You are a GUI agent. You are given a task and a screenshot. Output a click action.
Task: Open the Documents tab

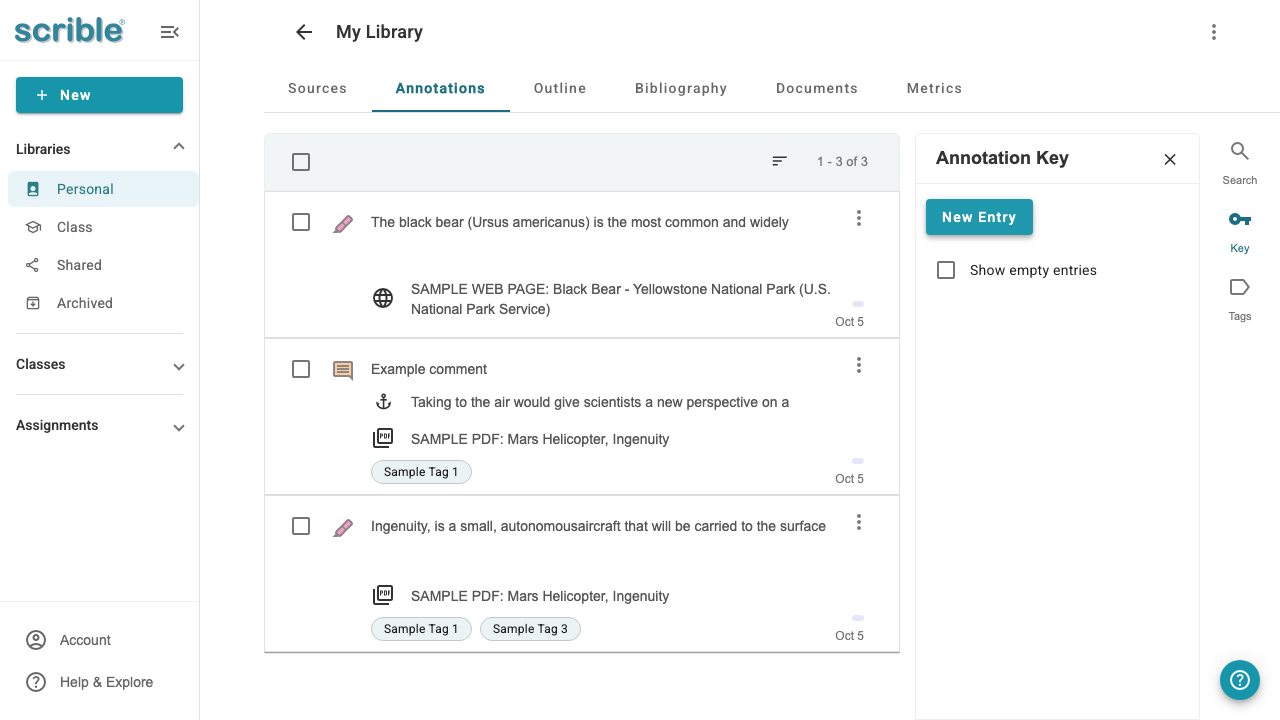coord(817,88)
